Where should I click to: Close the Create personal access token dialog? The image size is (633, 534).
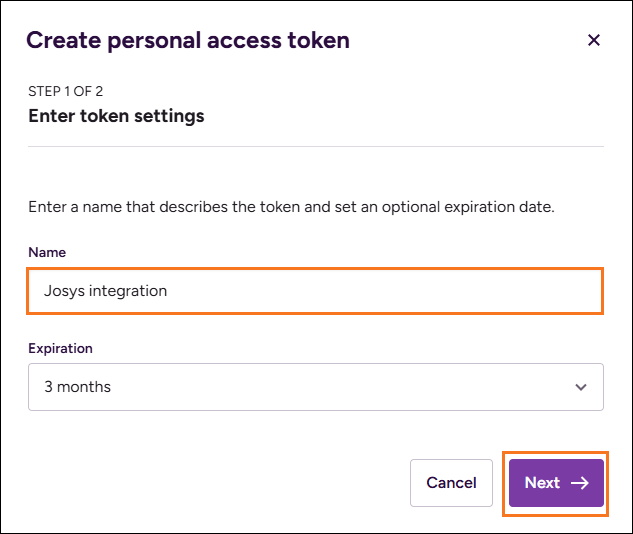[x=594, y=41]
